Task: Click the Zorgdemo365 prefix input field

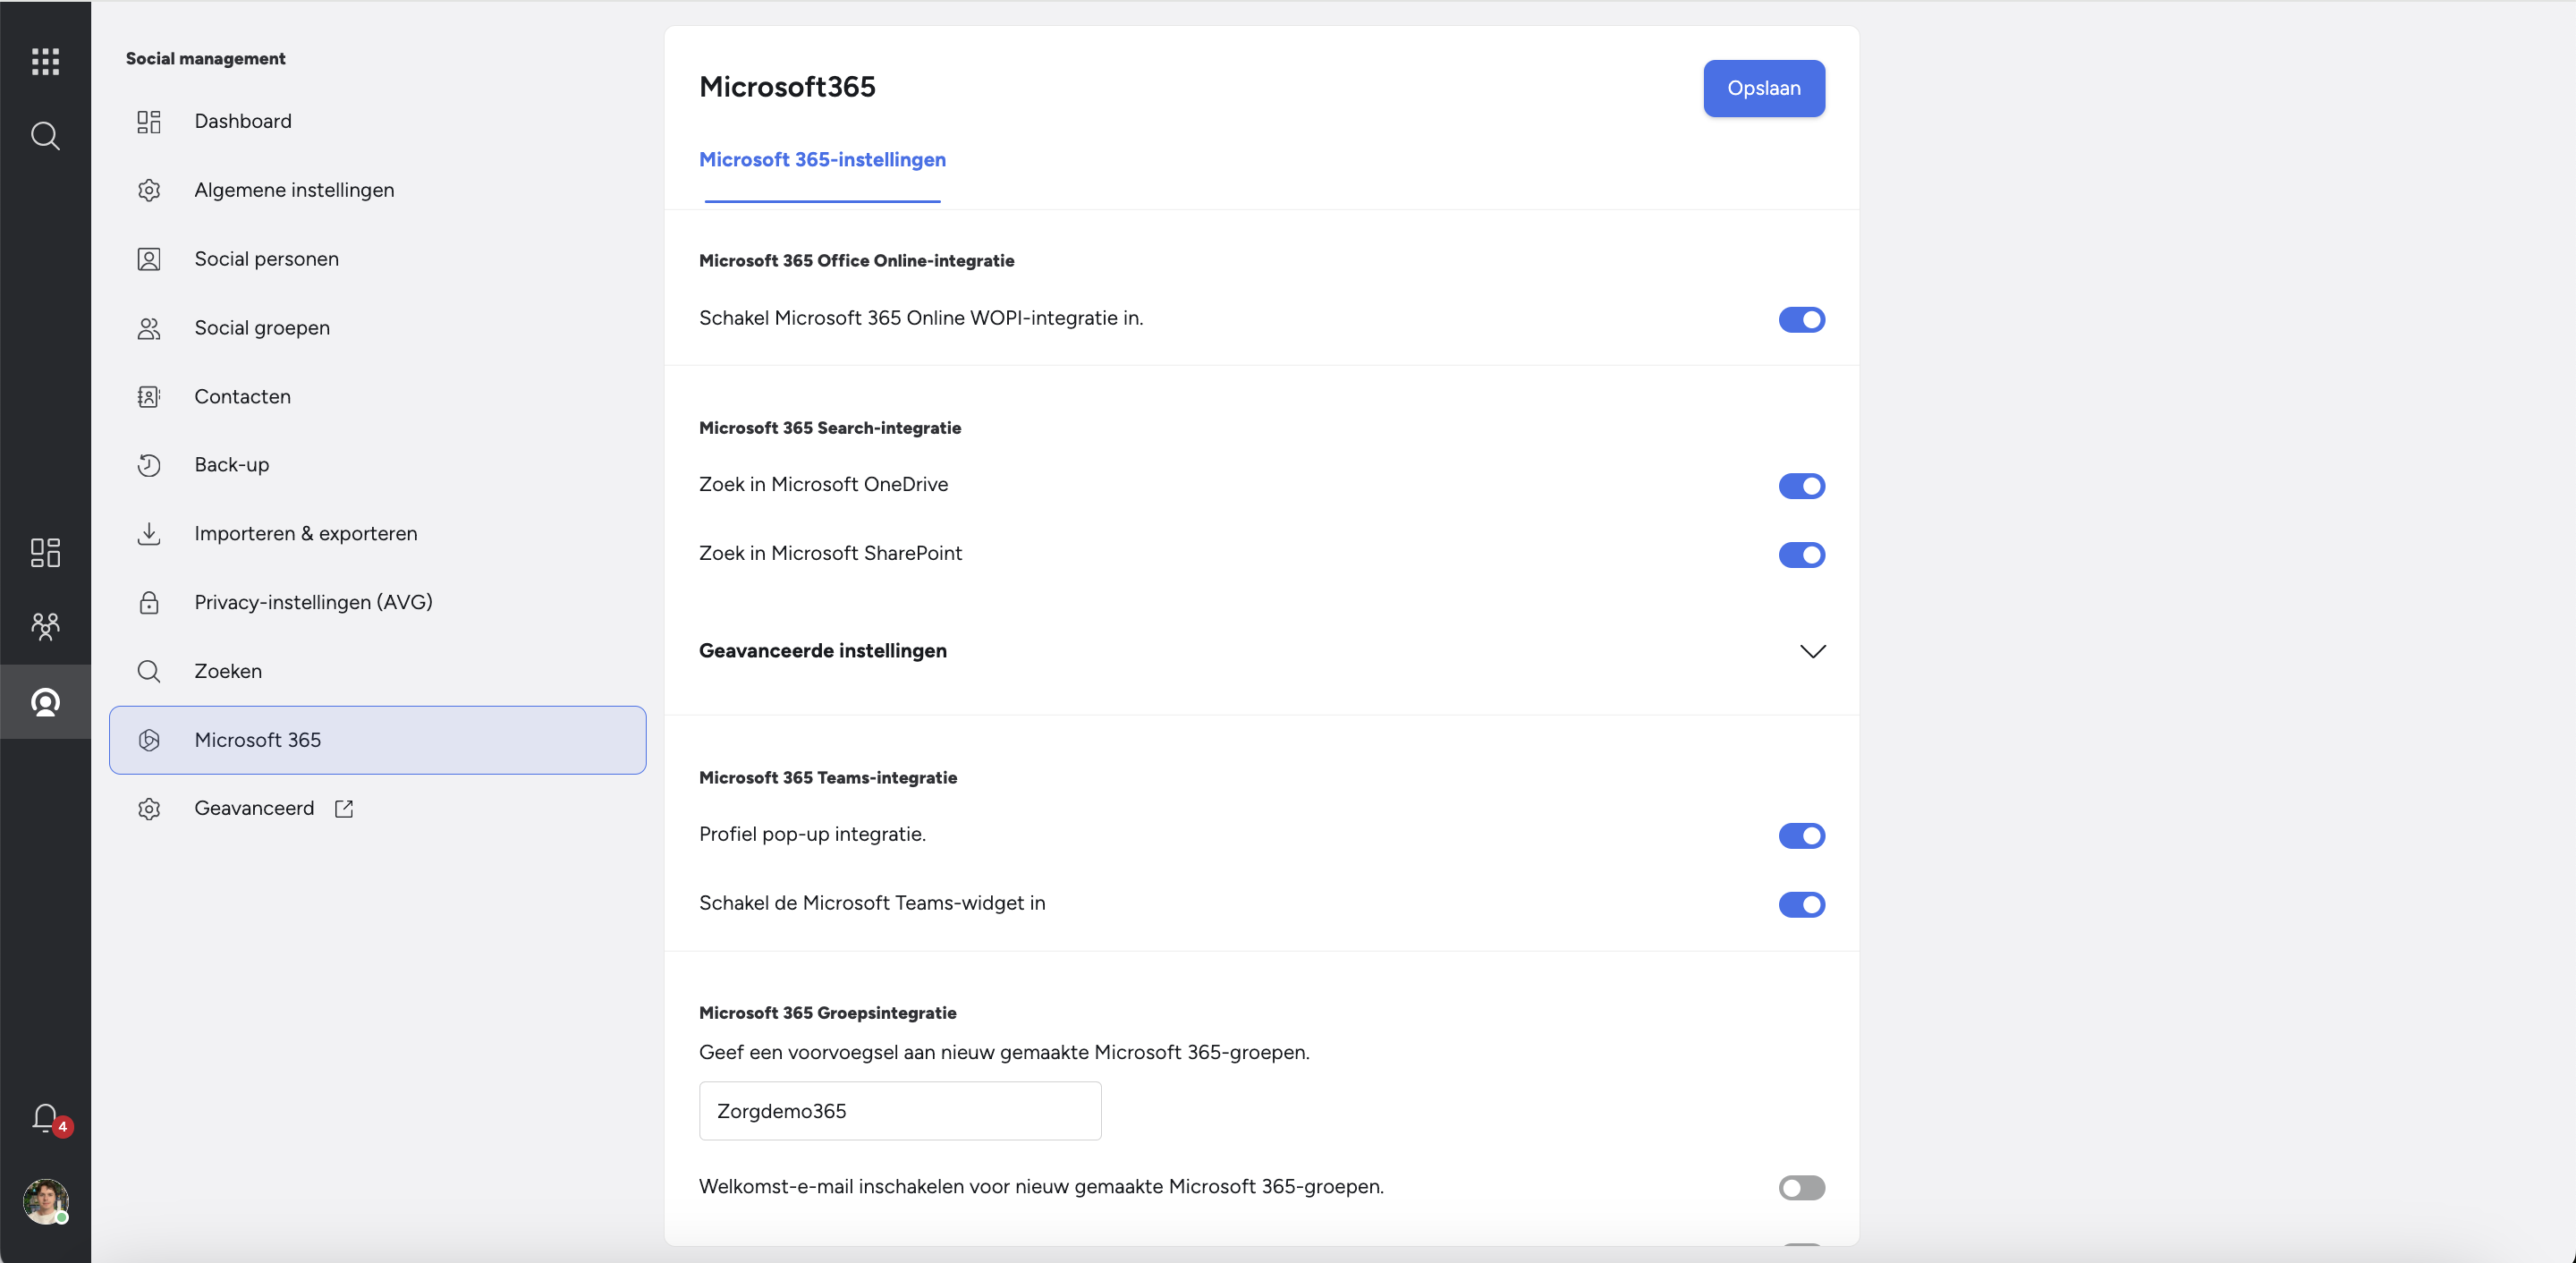Action: pos(900,1111)
